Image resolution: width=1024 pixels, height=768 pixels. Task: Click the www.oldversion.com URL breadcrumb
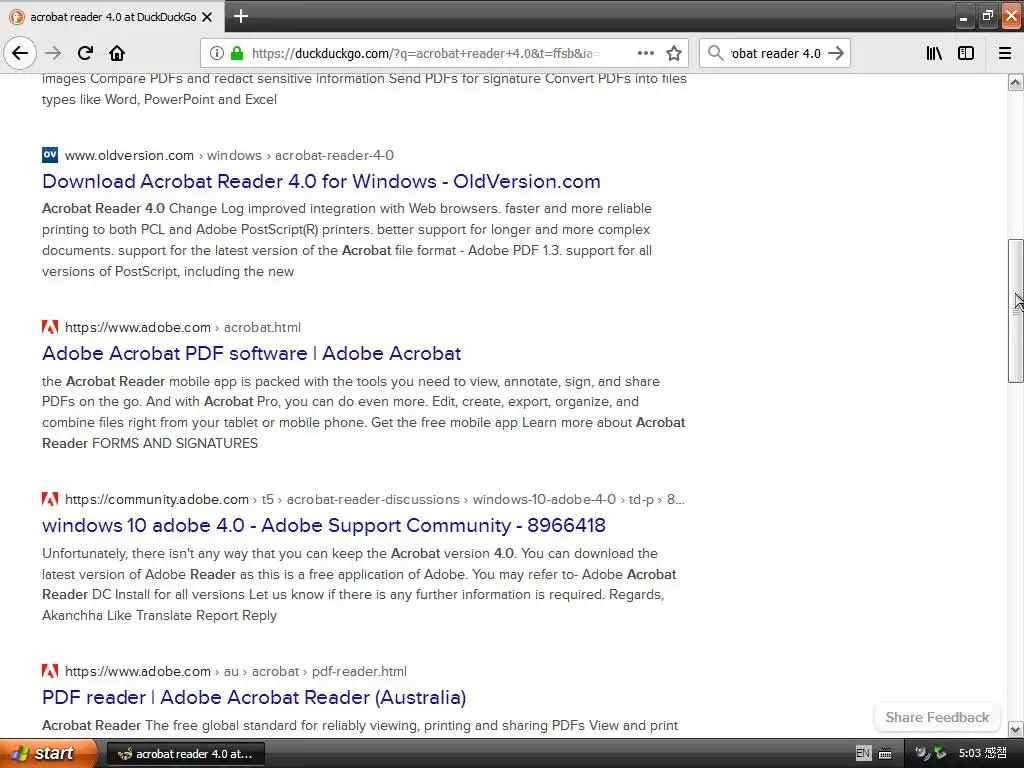229,155
